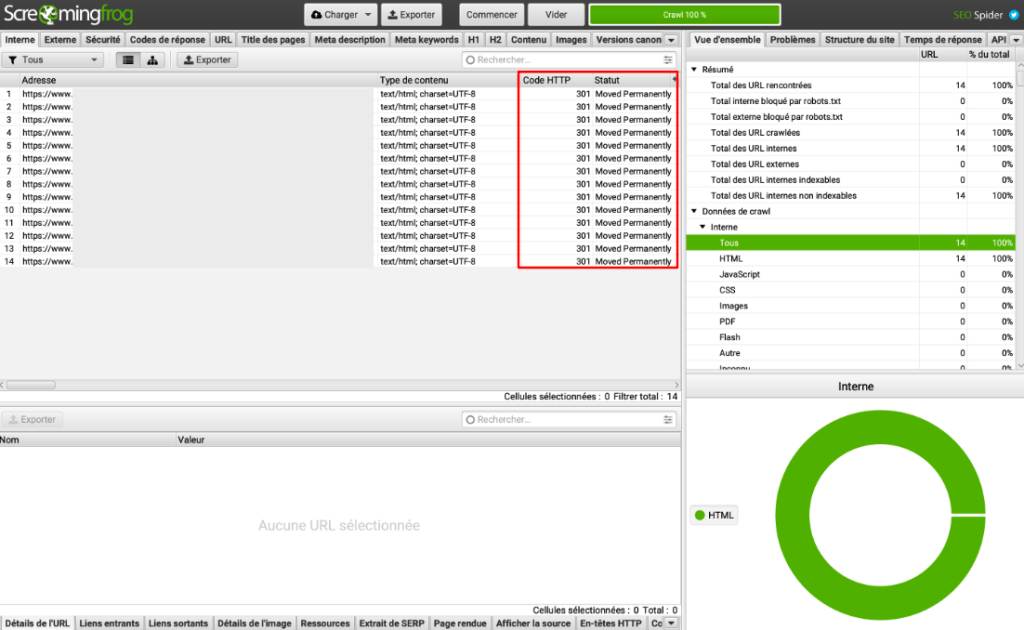Screen dimensions: 1024x630
Task: Click the Crawl 100% progress bar
Action: coord(684,15)
